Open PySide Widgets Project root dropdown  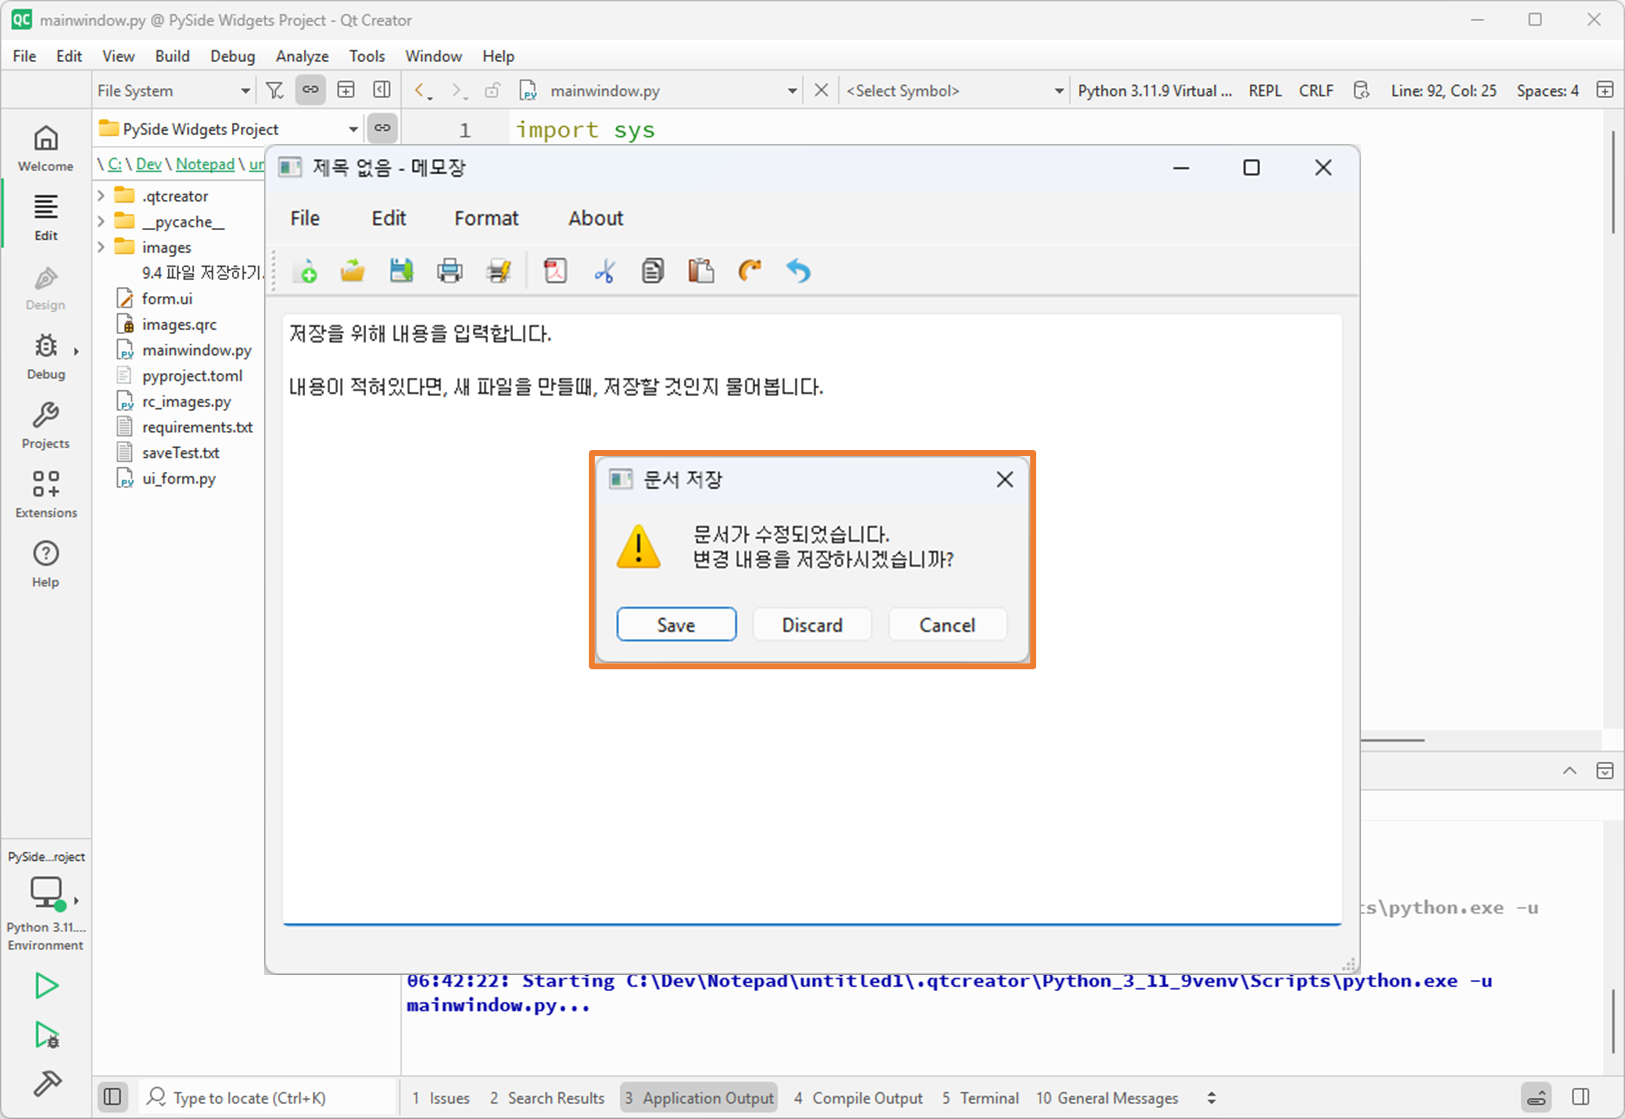(x=229, y=129)
